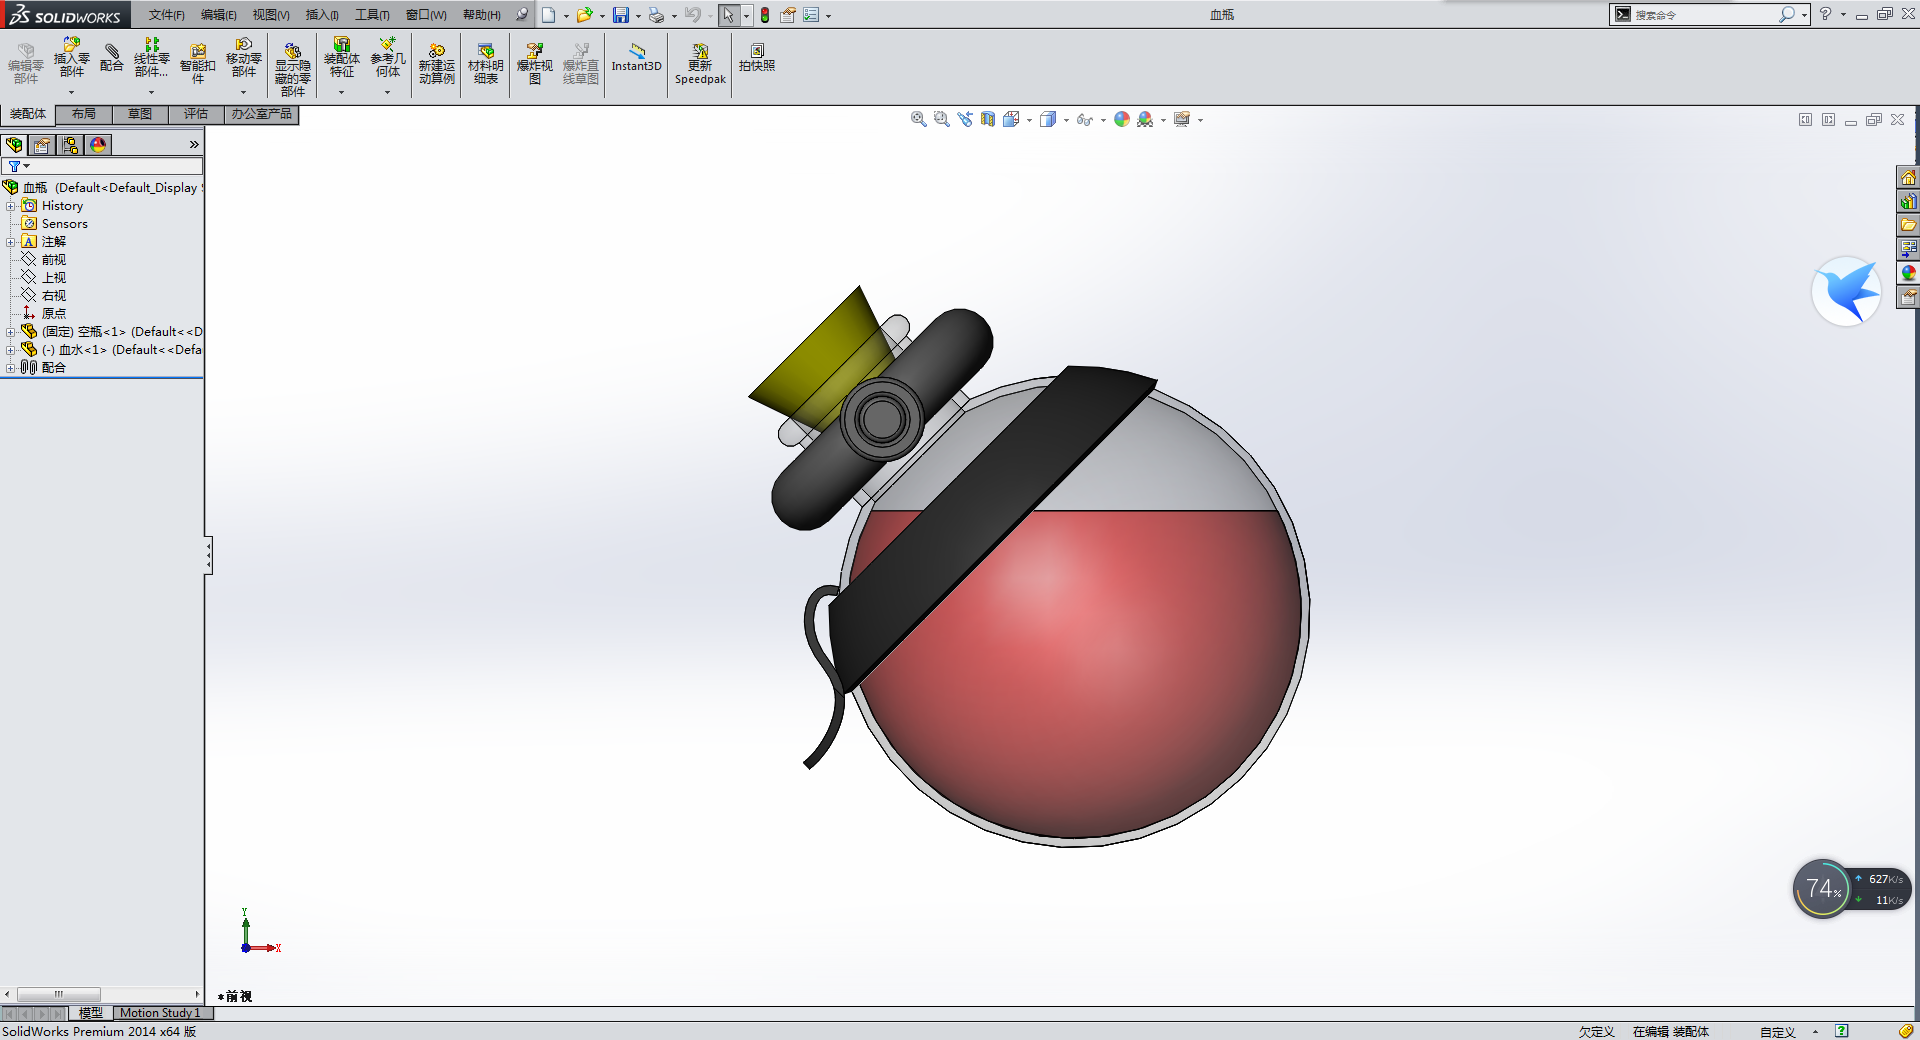Viewport: 1920px width, 1040px height.
Task: Switch to PropertyManager panel tab
Action: [42, 145]
